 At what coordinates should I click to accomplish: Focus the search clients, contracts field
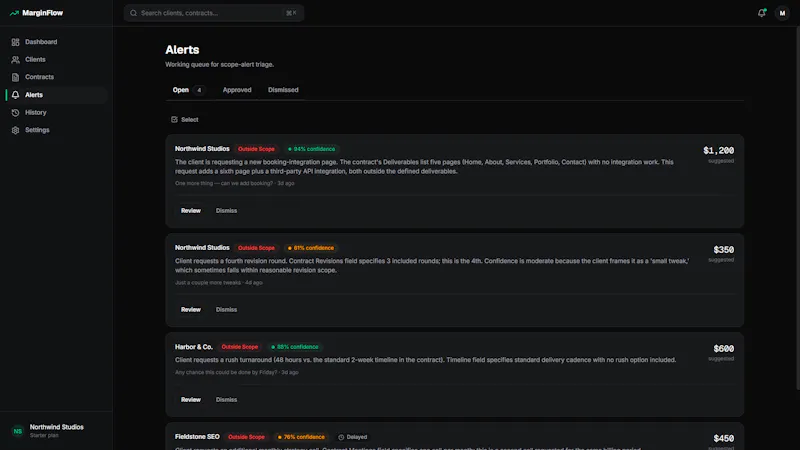(214, 13)
